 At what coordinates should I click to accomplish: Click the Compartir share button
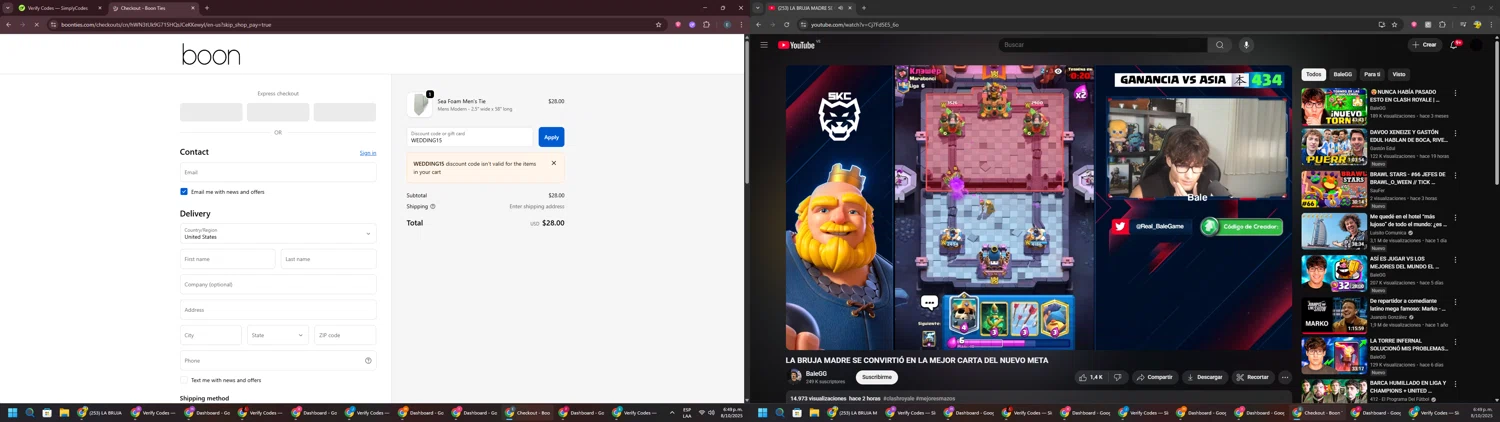tap(1154, 377)
